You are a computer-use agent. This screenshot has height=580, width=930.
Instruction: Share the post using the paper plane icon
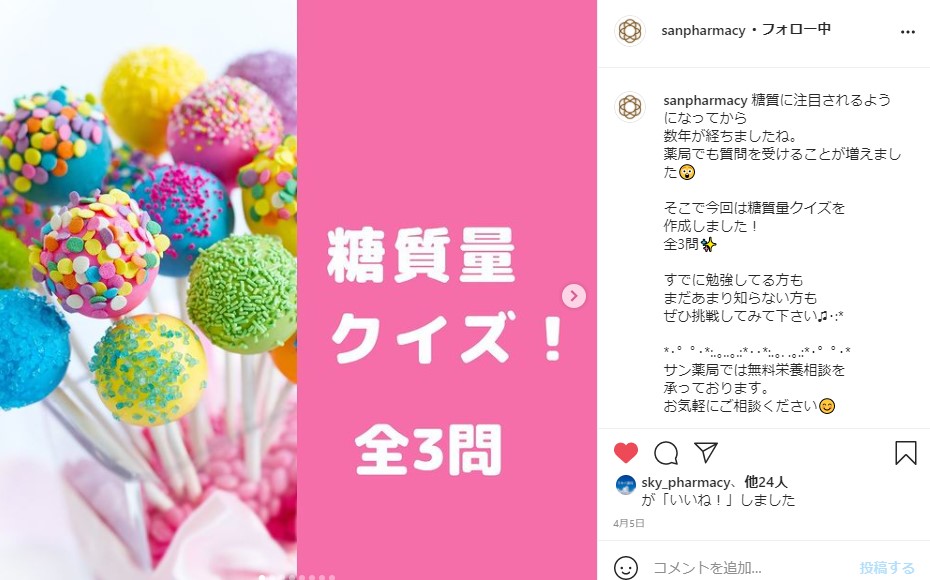pyautogui.click(x=706, y=452)
